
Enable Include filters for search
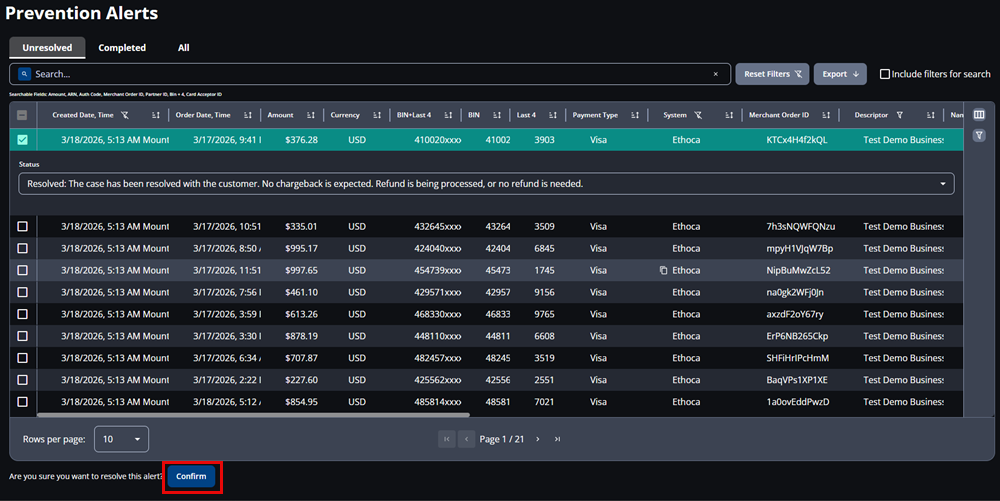[x=885, y=74]
